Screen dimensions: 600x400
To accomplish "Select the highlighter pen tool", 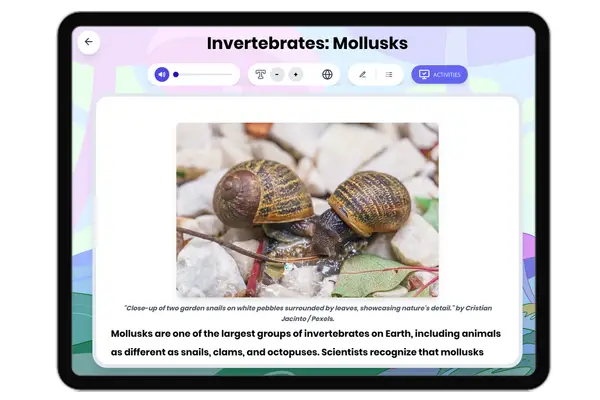I will pos(362,74).
